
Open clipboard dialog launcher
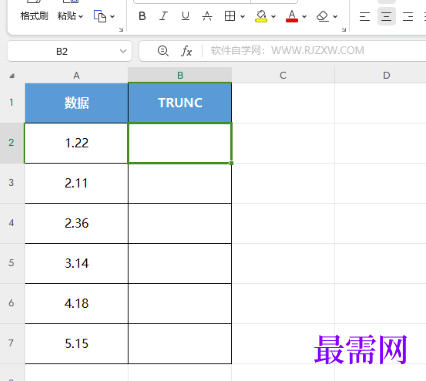121,30
